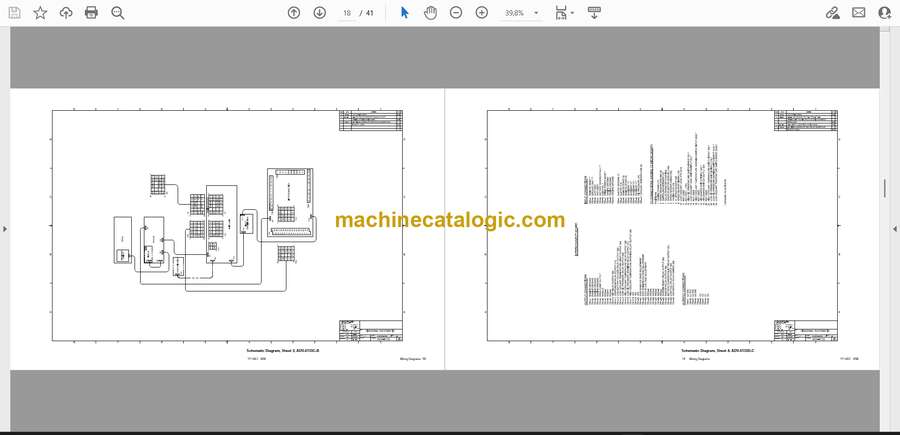This screenshot has height=435, width=900.
Task: Click 'Schematic Diagram' caption under right page
Action: [x=717, y=350]
